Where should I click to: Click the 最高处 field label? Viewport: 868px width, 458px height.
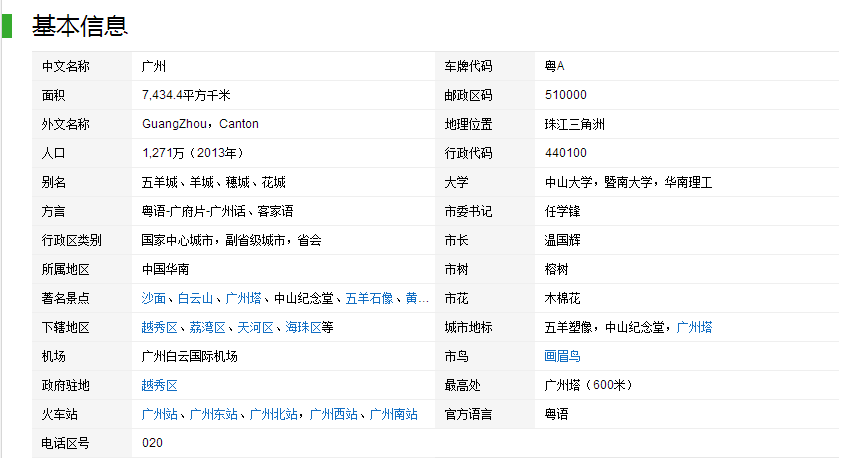click(x=462, y=385)
